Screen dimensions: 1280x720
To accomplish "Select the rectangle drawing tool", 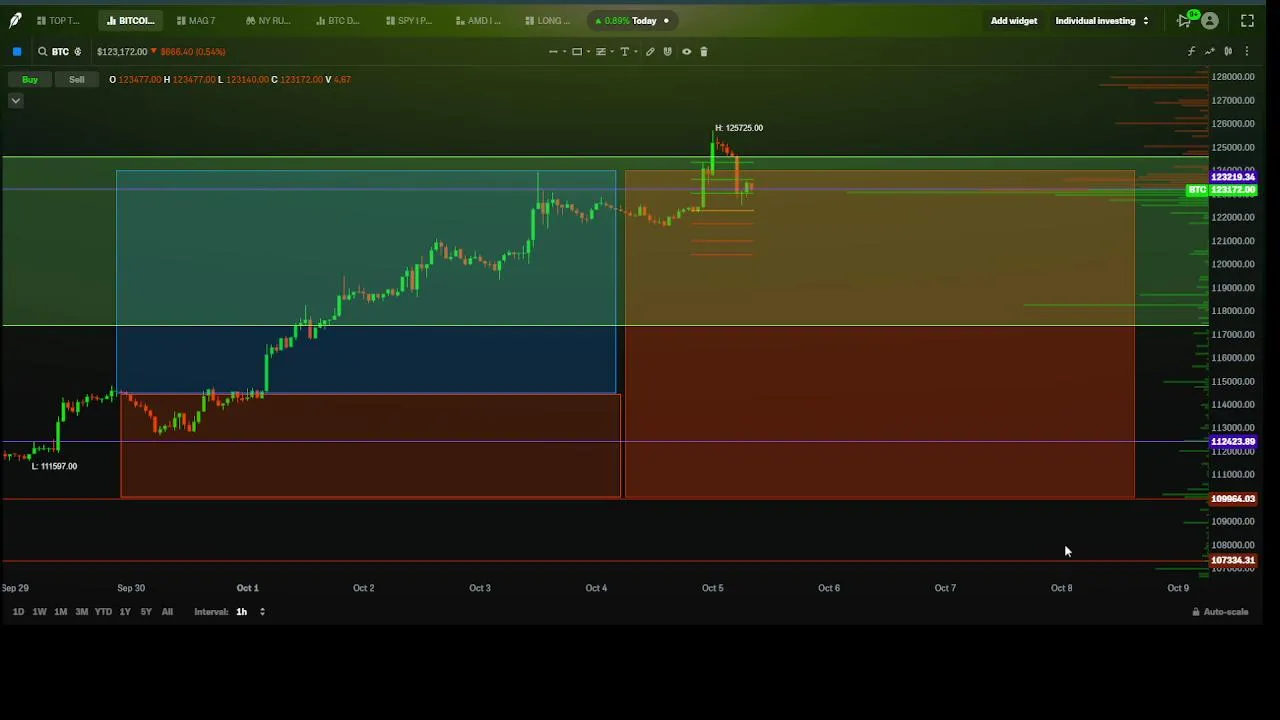I will pyautogui.click(x=577, y=51).
